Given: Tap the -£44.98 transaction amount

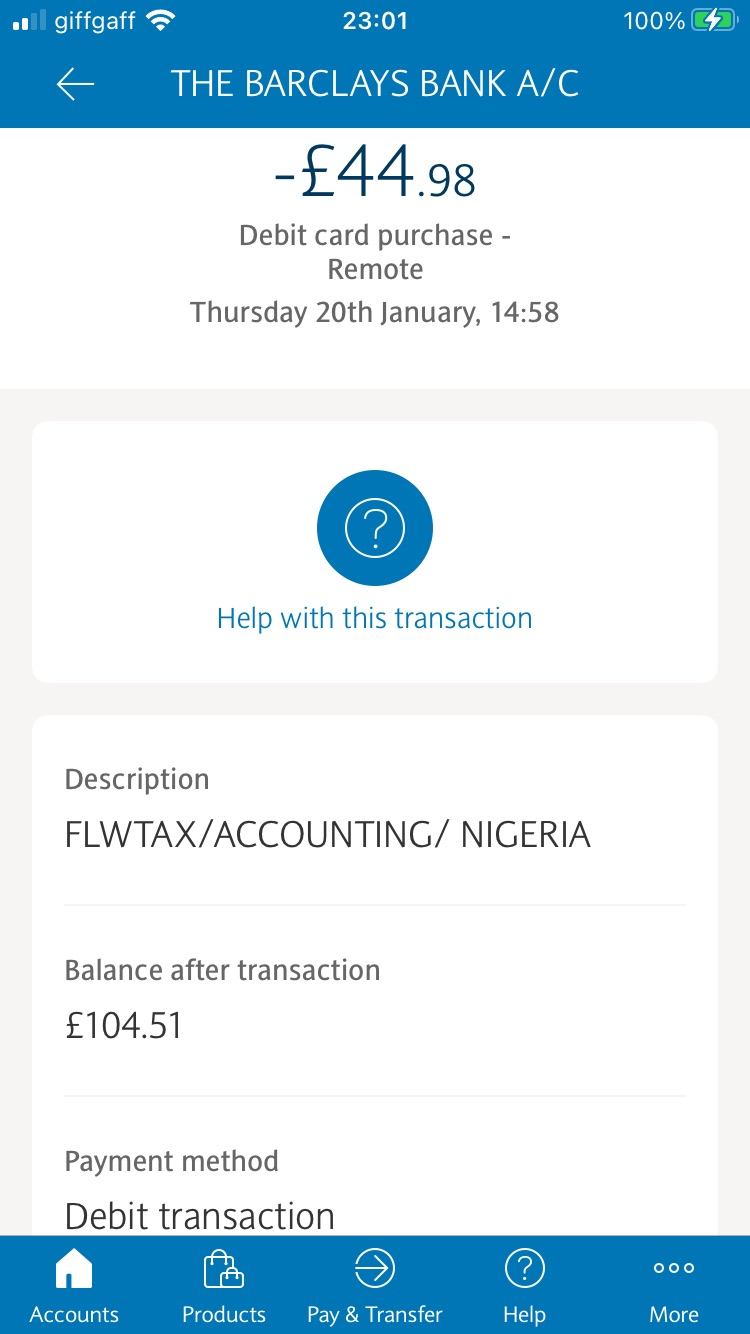Looking at the screenshot, I should pyautogui.click(x=375, y=173).
